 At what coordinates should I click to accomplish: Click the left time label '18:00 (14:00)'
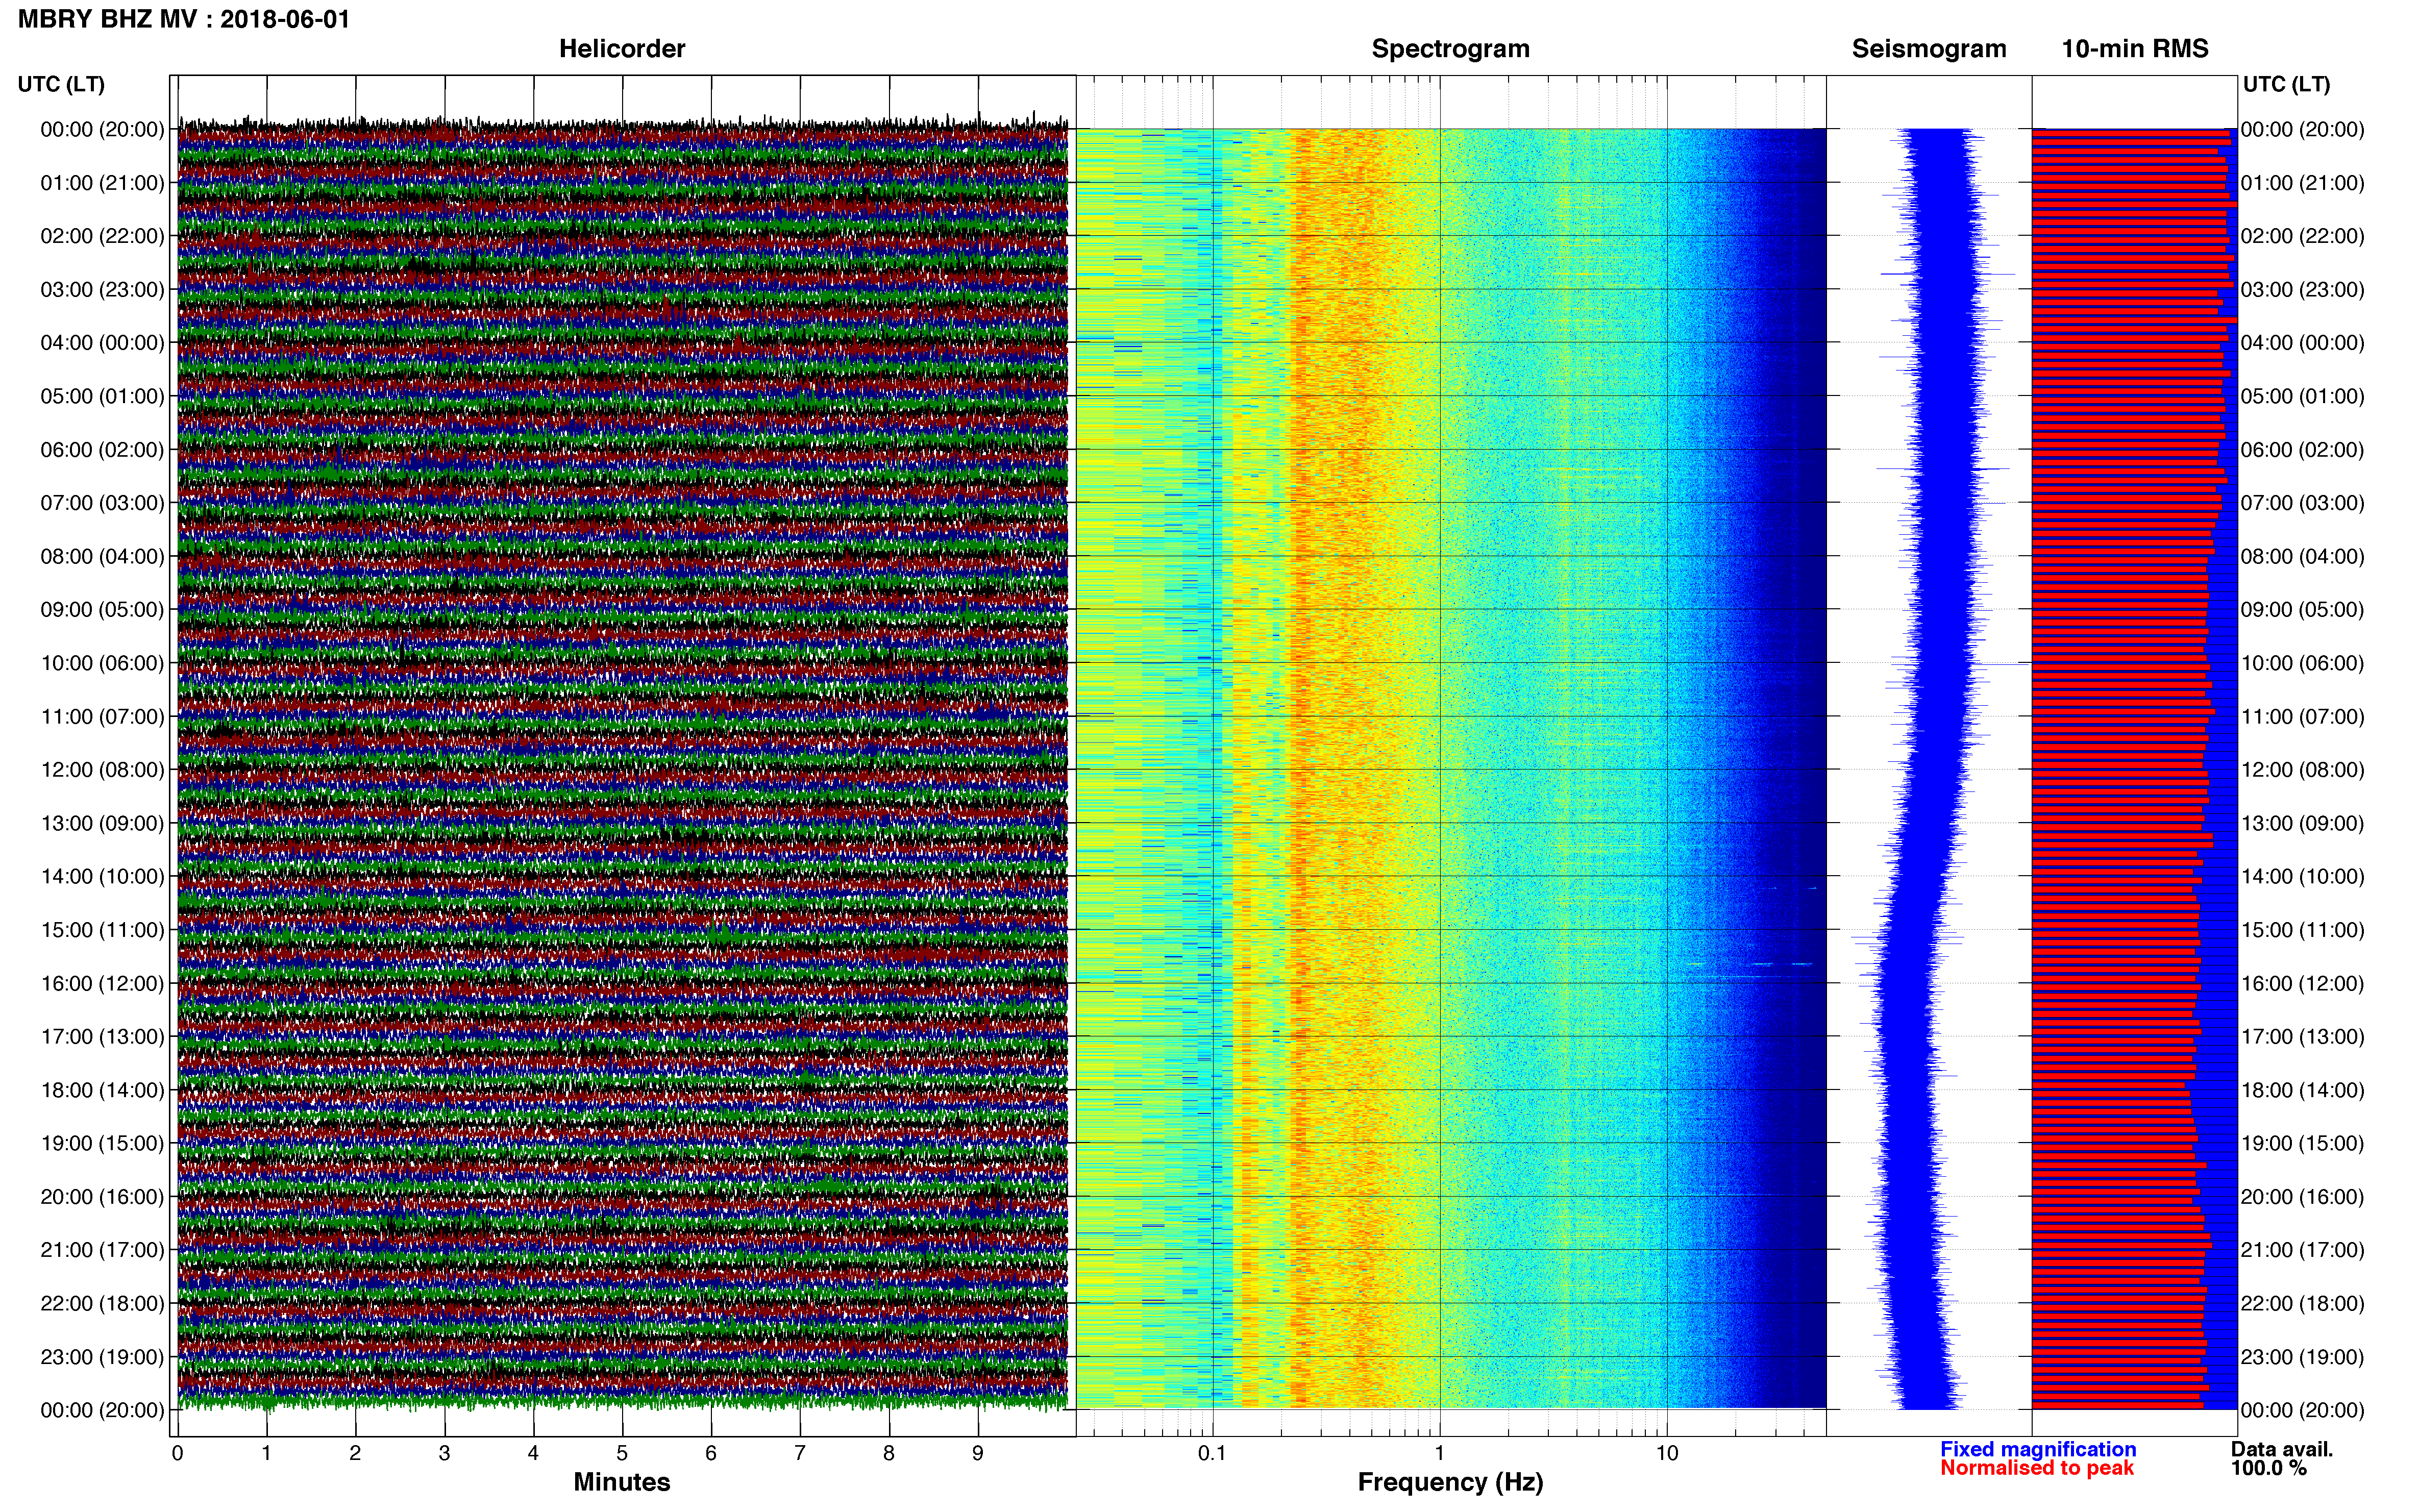tap(102, 1090)
